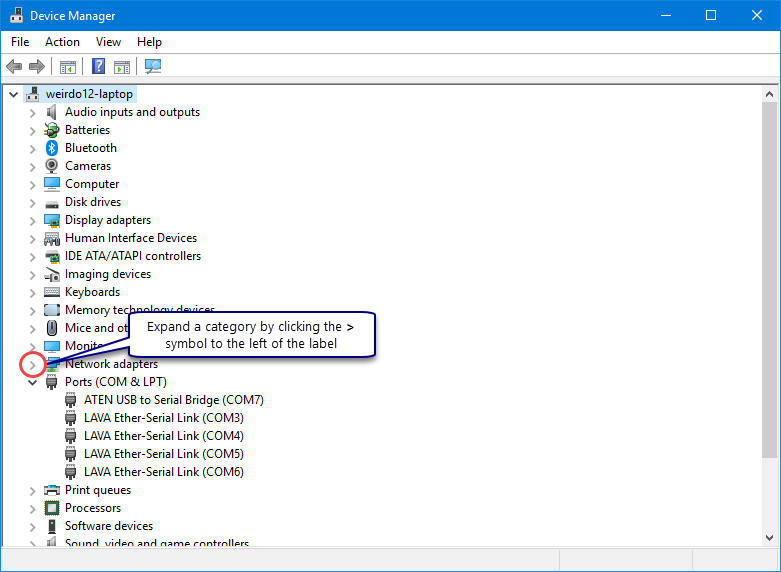Click the Bluetooth category icon

(52, 148)
